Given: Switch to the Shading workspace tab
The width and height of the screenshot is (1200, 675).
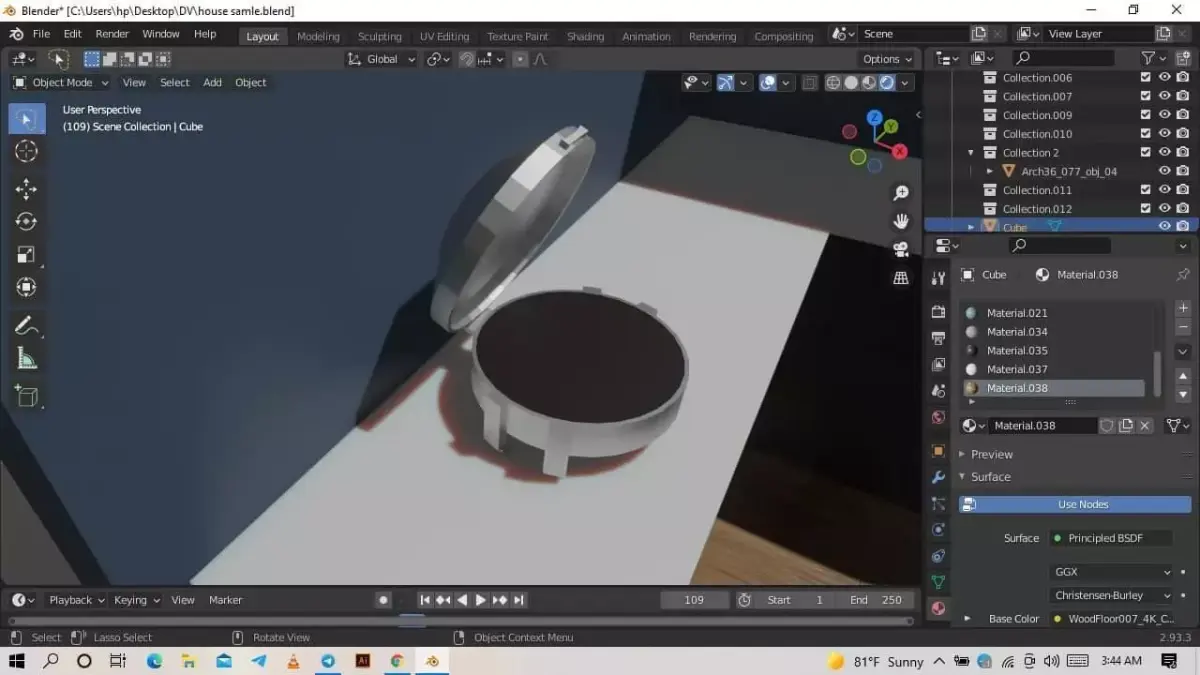Looking at the screenshot, I should click(585, 36).
